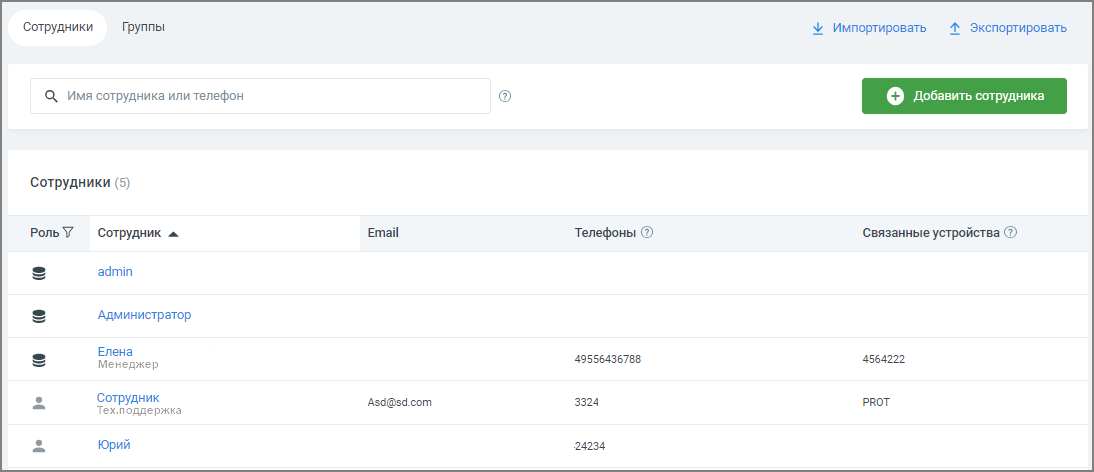The image size is (1094, 472).
Task: Click the role icon in admin row
Action: 39,274
